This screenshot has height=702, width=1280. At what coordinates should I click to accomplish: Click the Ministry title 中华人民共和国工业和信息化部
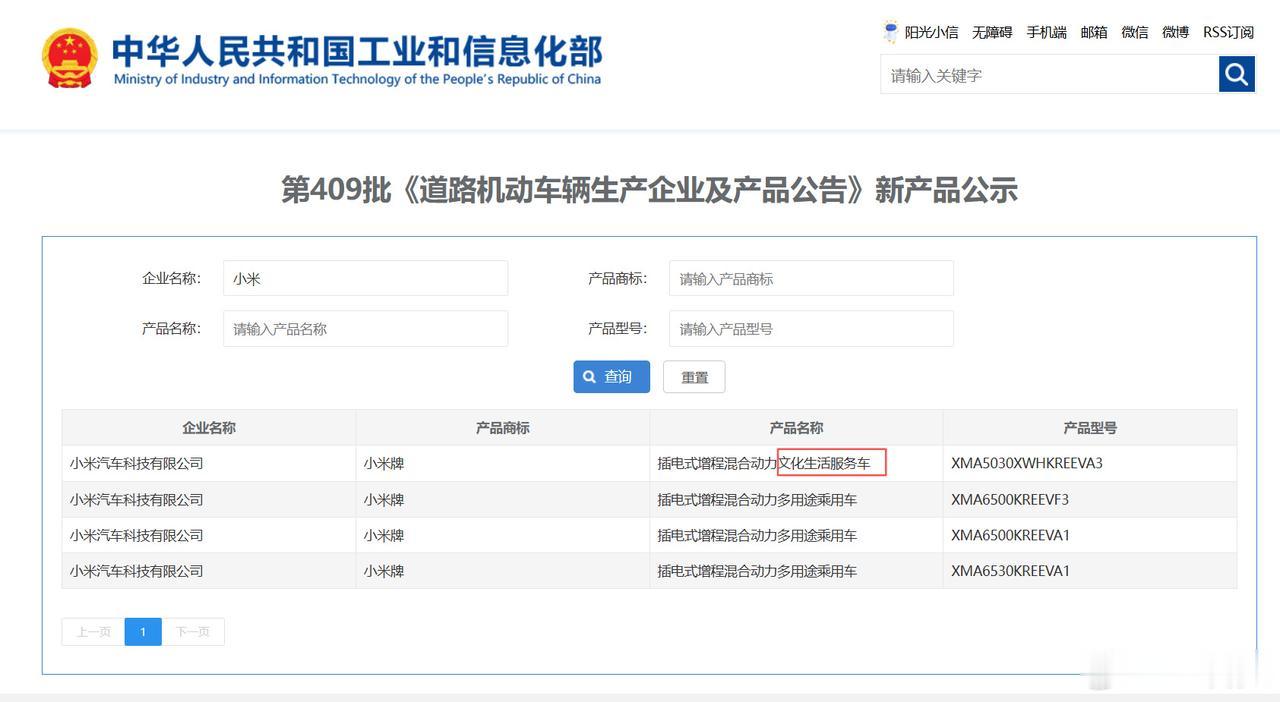click(x=357, y=50)
